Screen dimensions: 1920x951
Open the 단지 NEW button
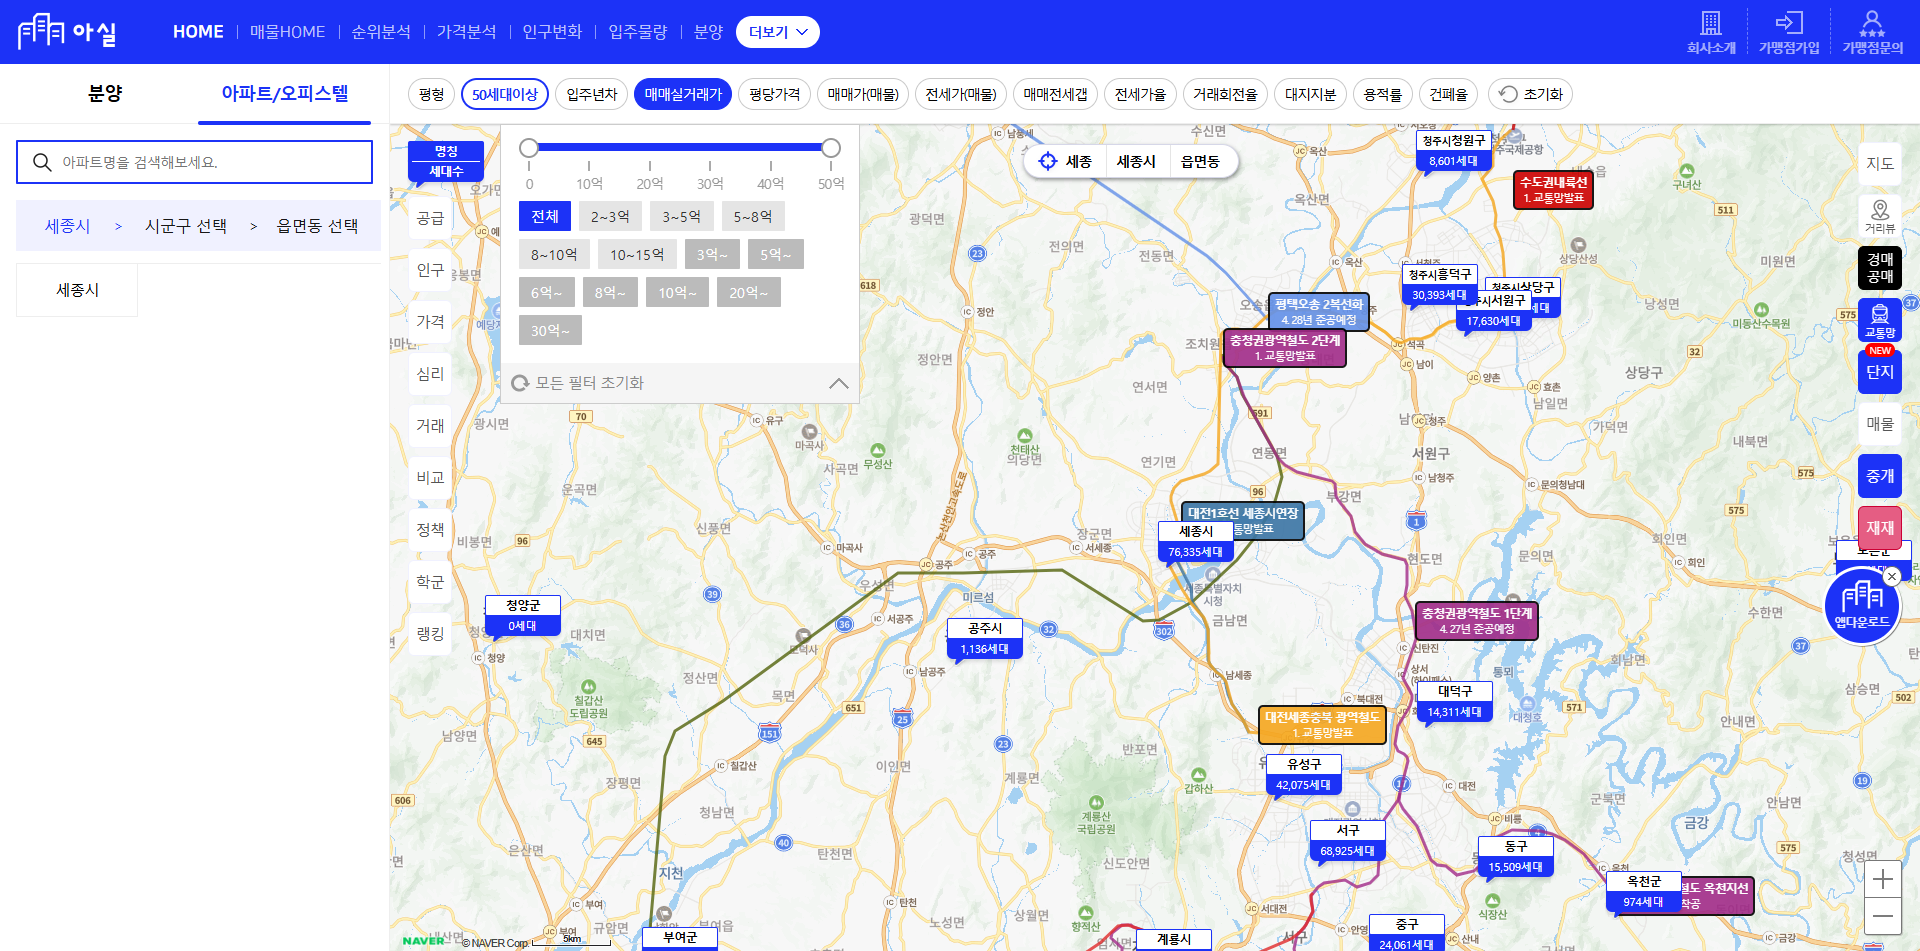1880,371
